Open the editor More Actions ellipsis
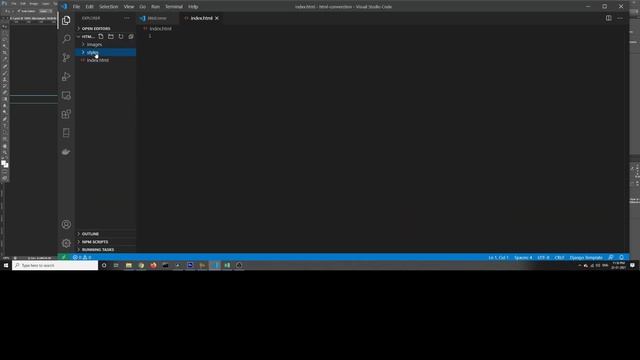640x360 pixels. (x=620, y=18)
